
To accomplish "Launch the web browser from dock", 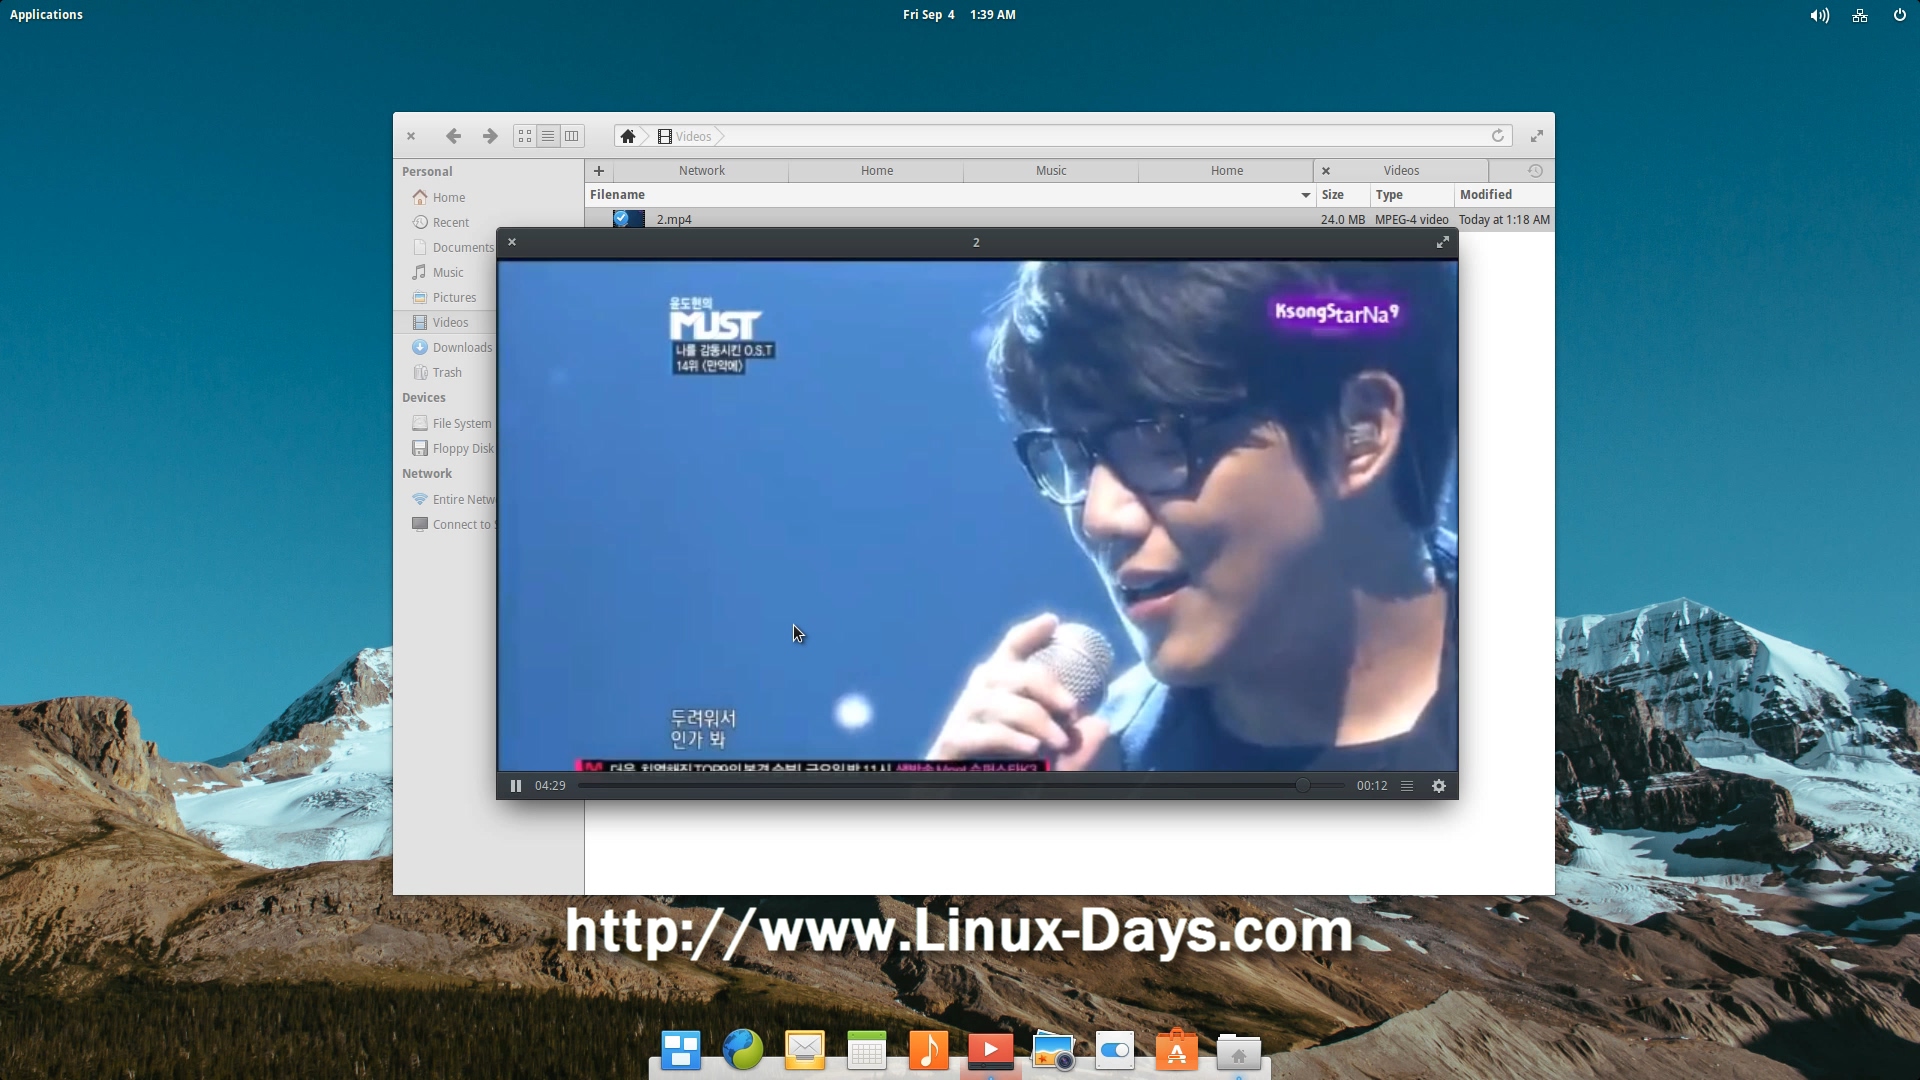I will (743, 1051).
